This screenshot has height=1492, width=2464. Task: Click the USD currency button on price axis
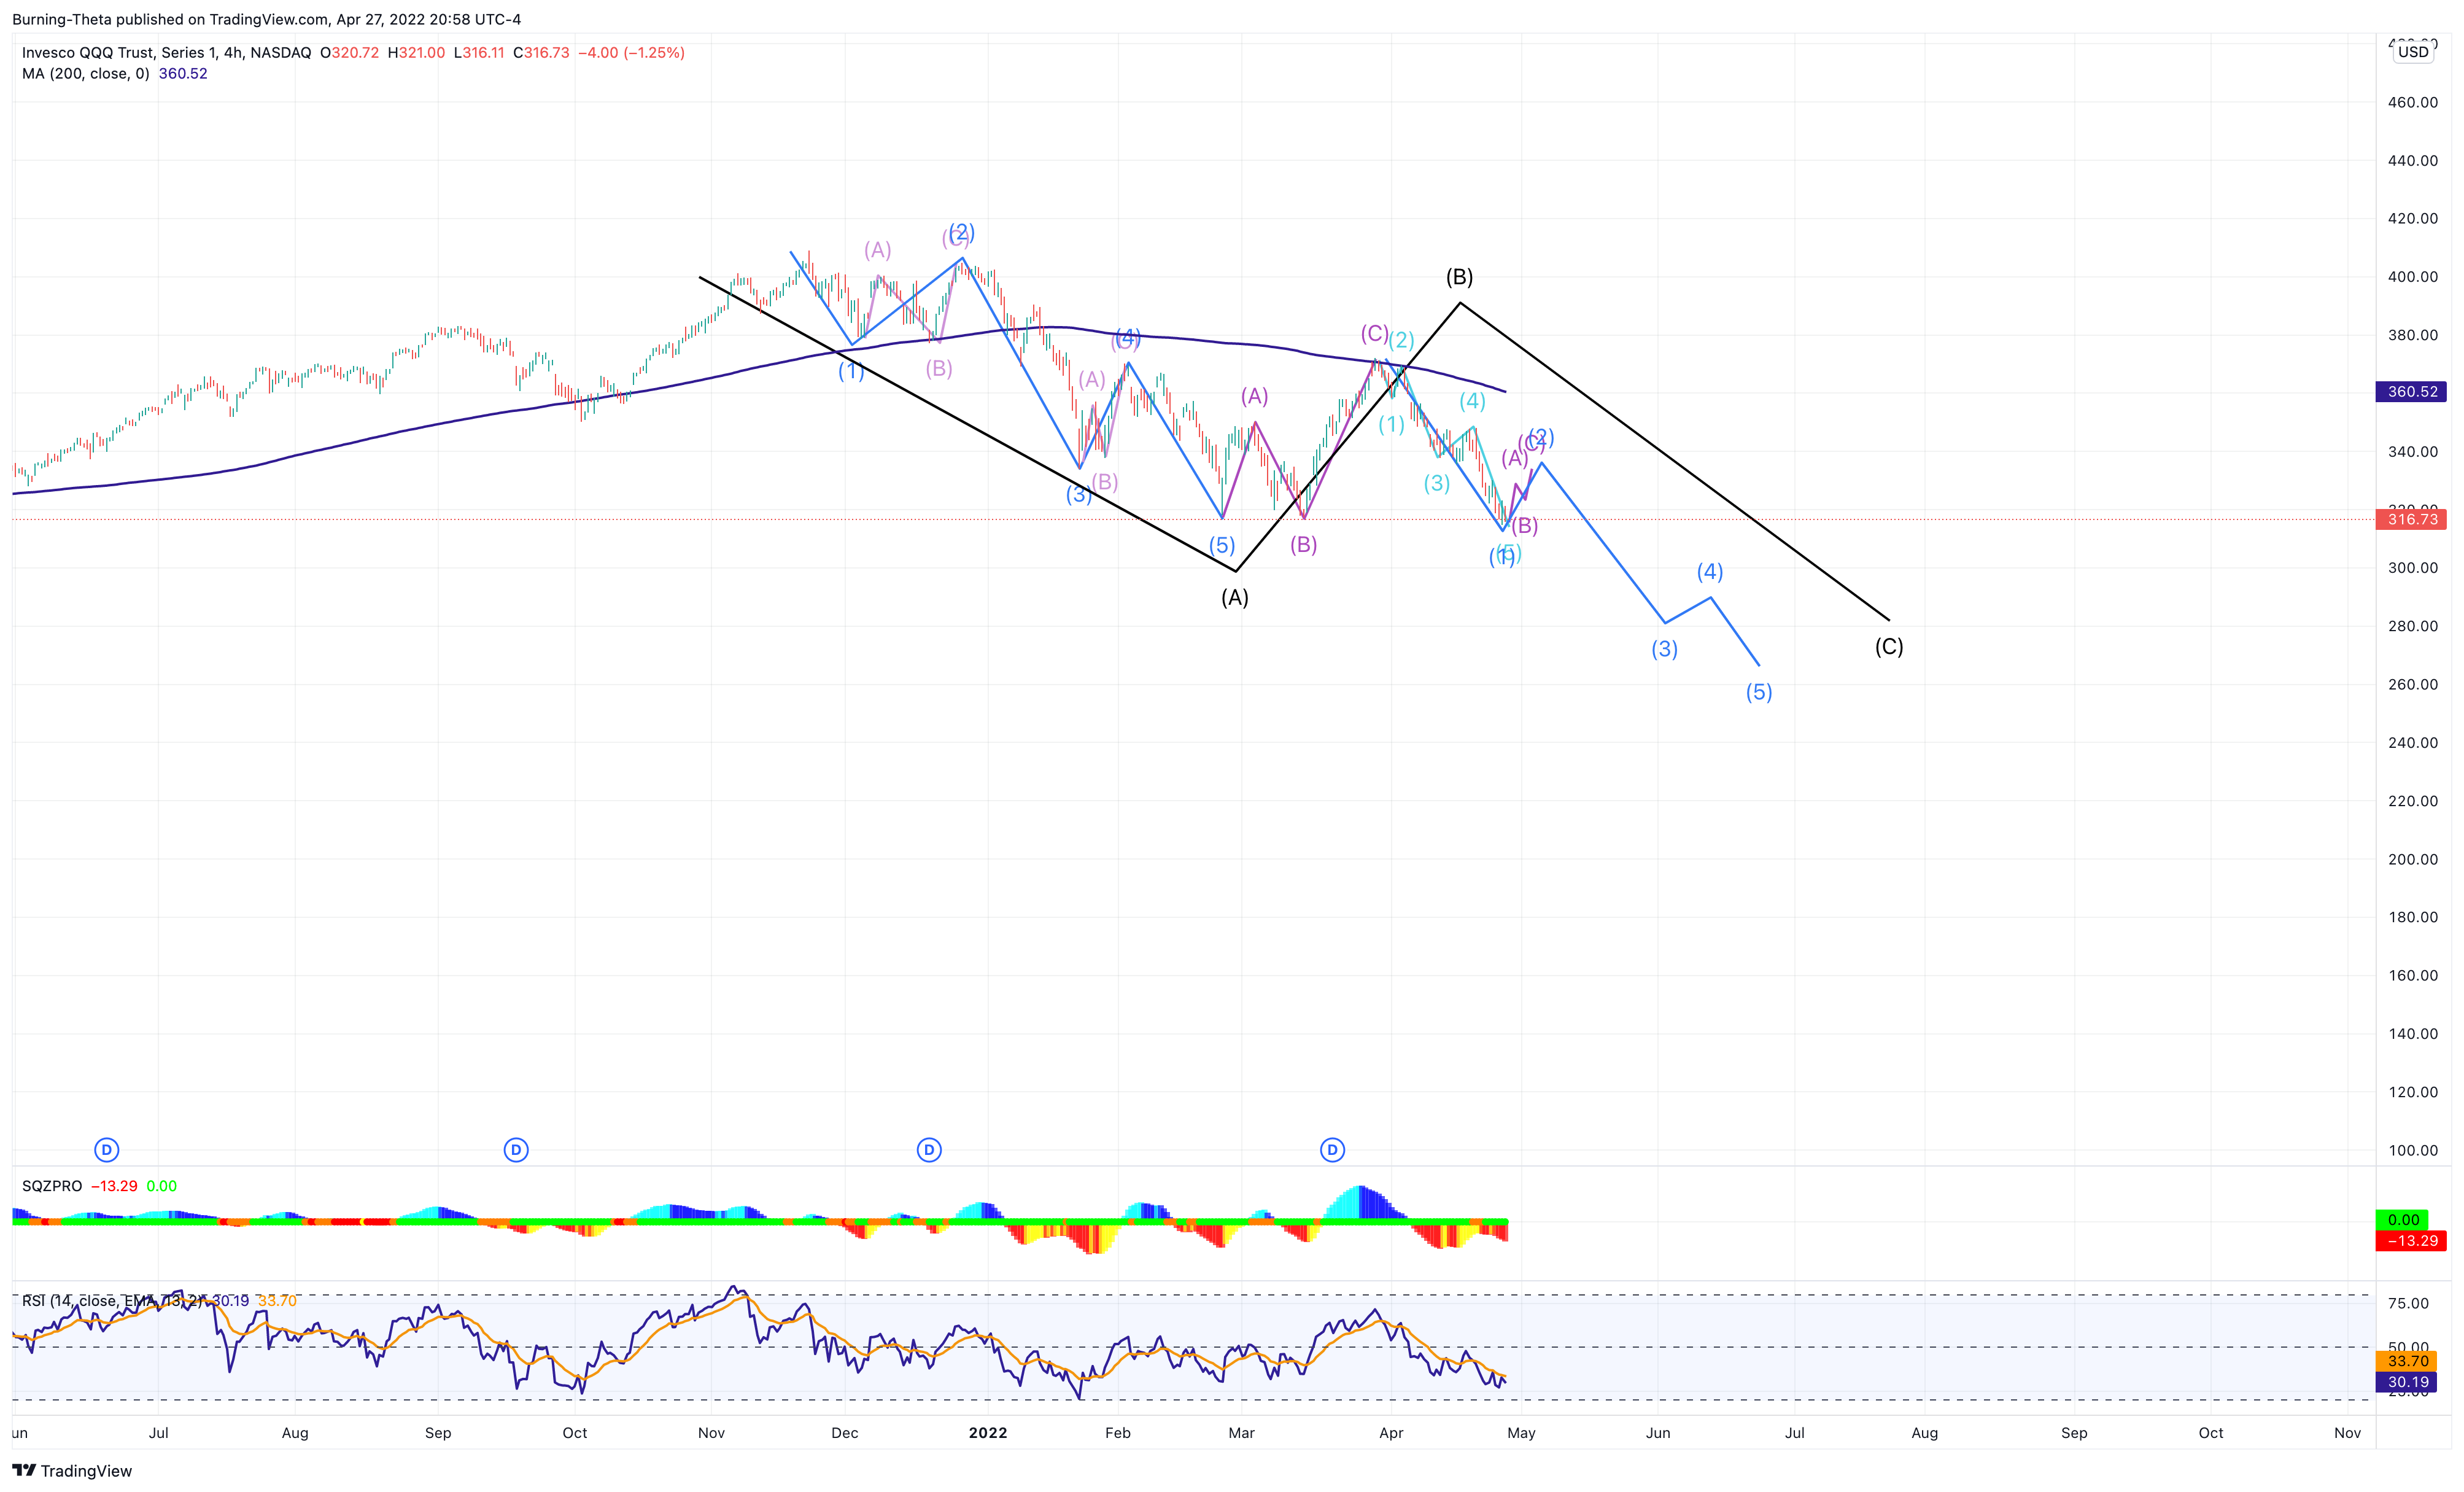click(2413, 52)
